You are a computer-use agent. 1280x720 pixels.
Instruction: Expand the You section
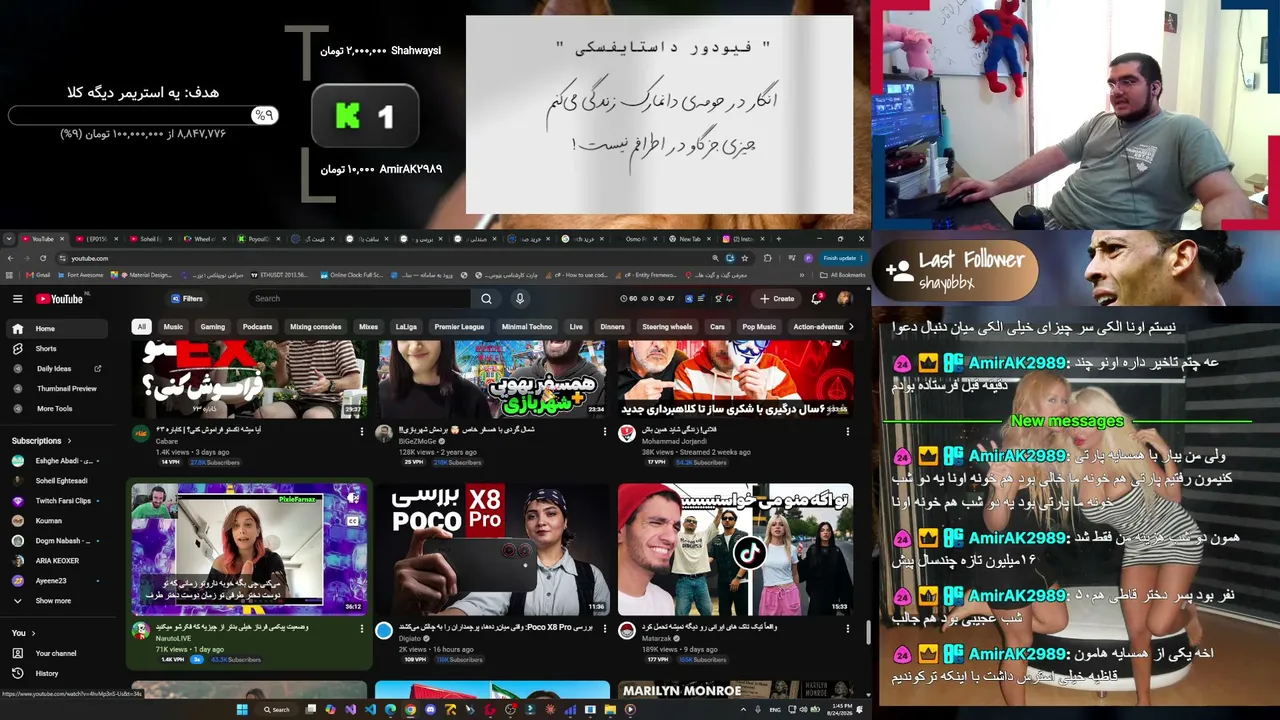click(x=23, y=633)
